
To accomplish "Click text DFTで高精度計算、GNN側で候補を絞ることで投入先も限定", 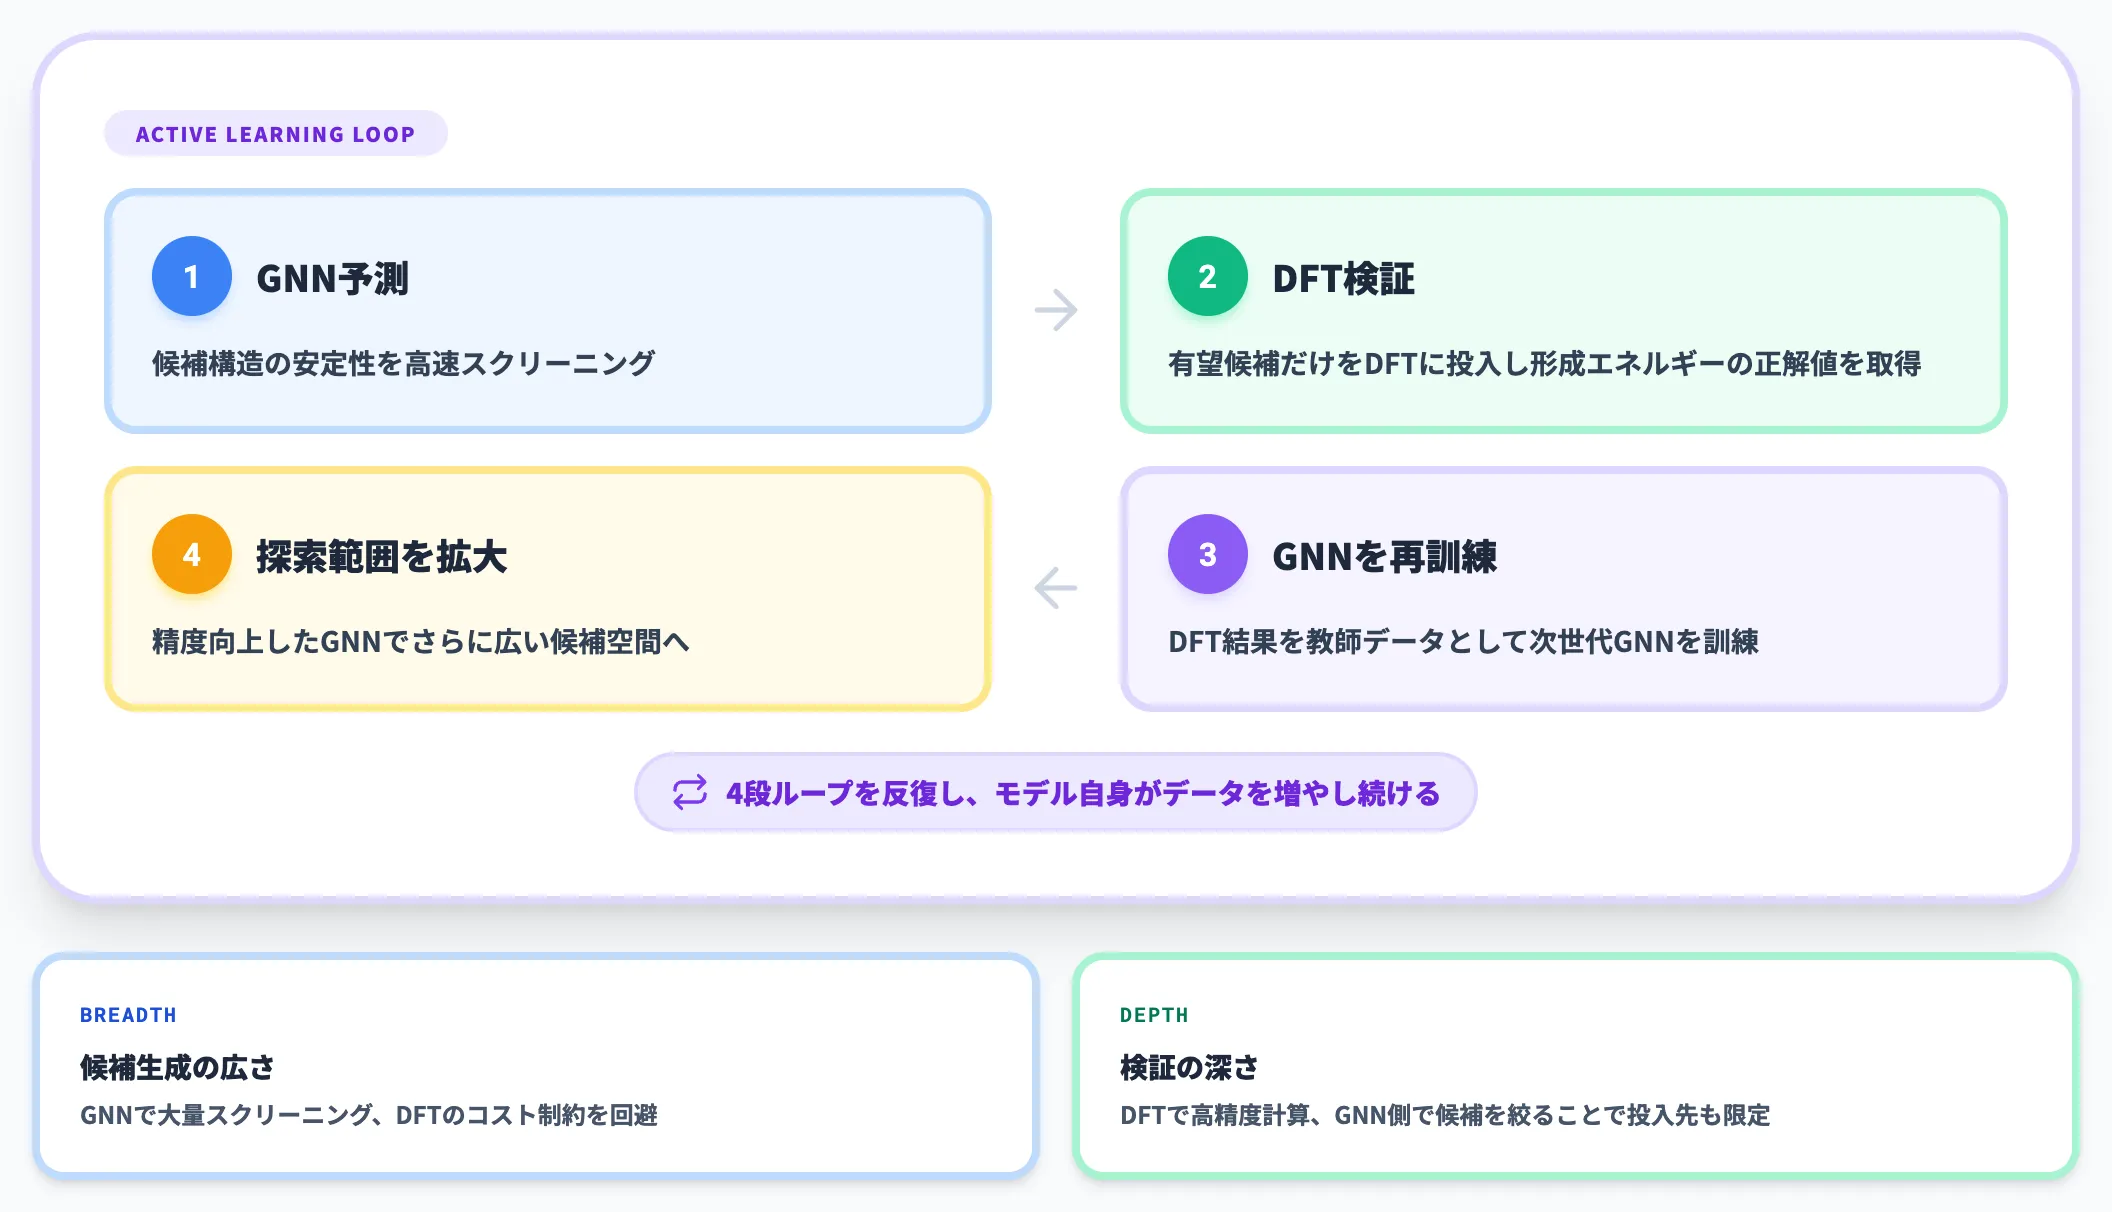I will [x=1446, y=1115].
